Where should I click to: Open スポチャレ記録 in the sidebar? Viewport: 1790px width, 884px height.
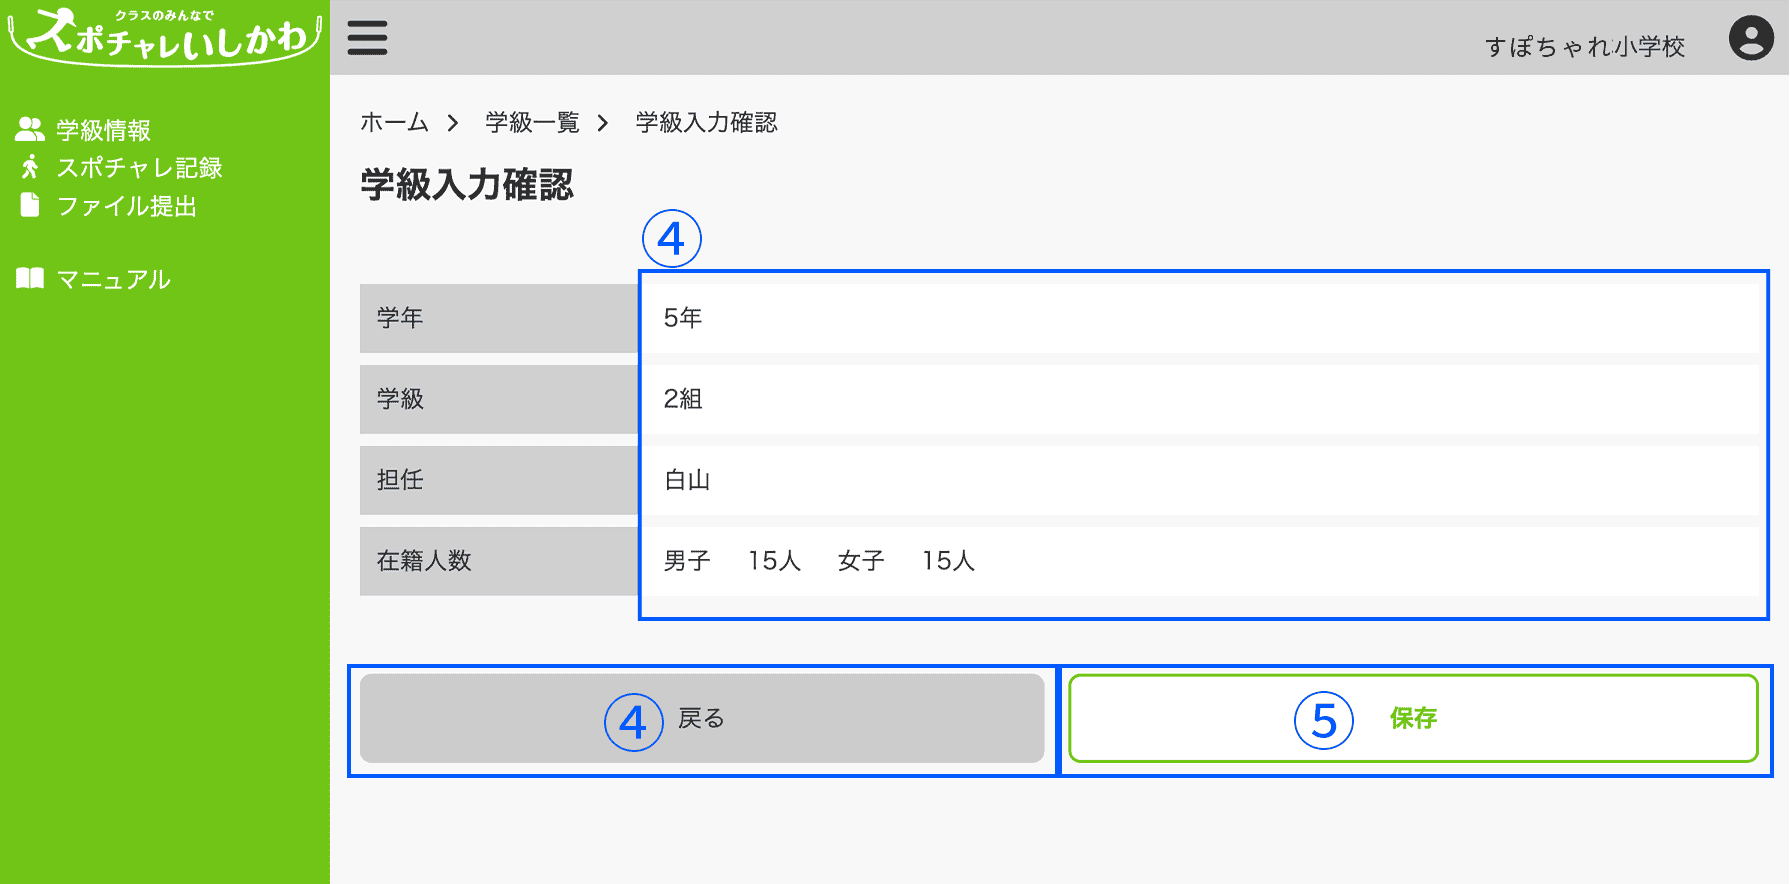click(139, 167)
